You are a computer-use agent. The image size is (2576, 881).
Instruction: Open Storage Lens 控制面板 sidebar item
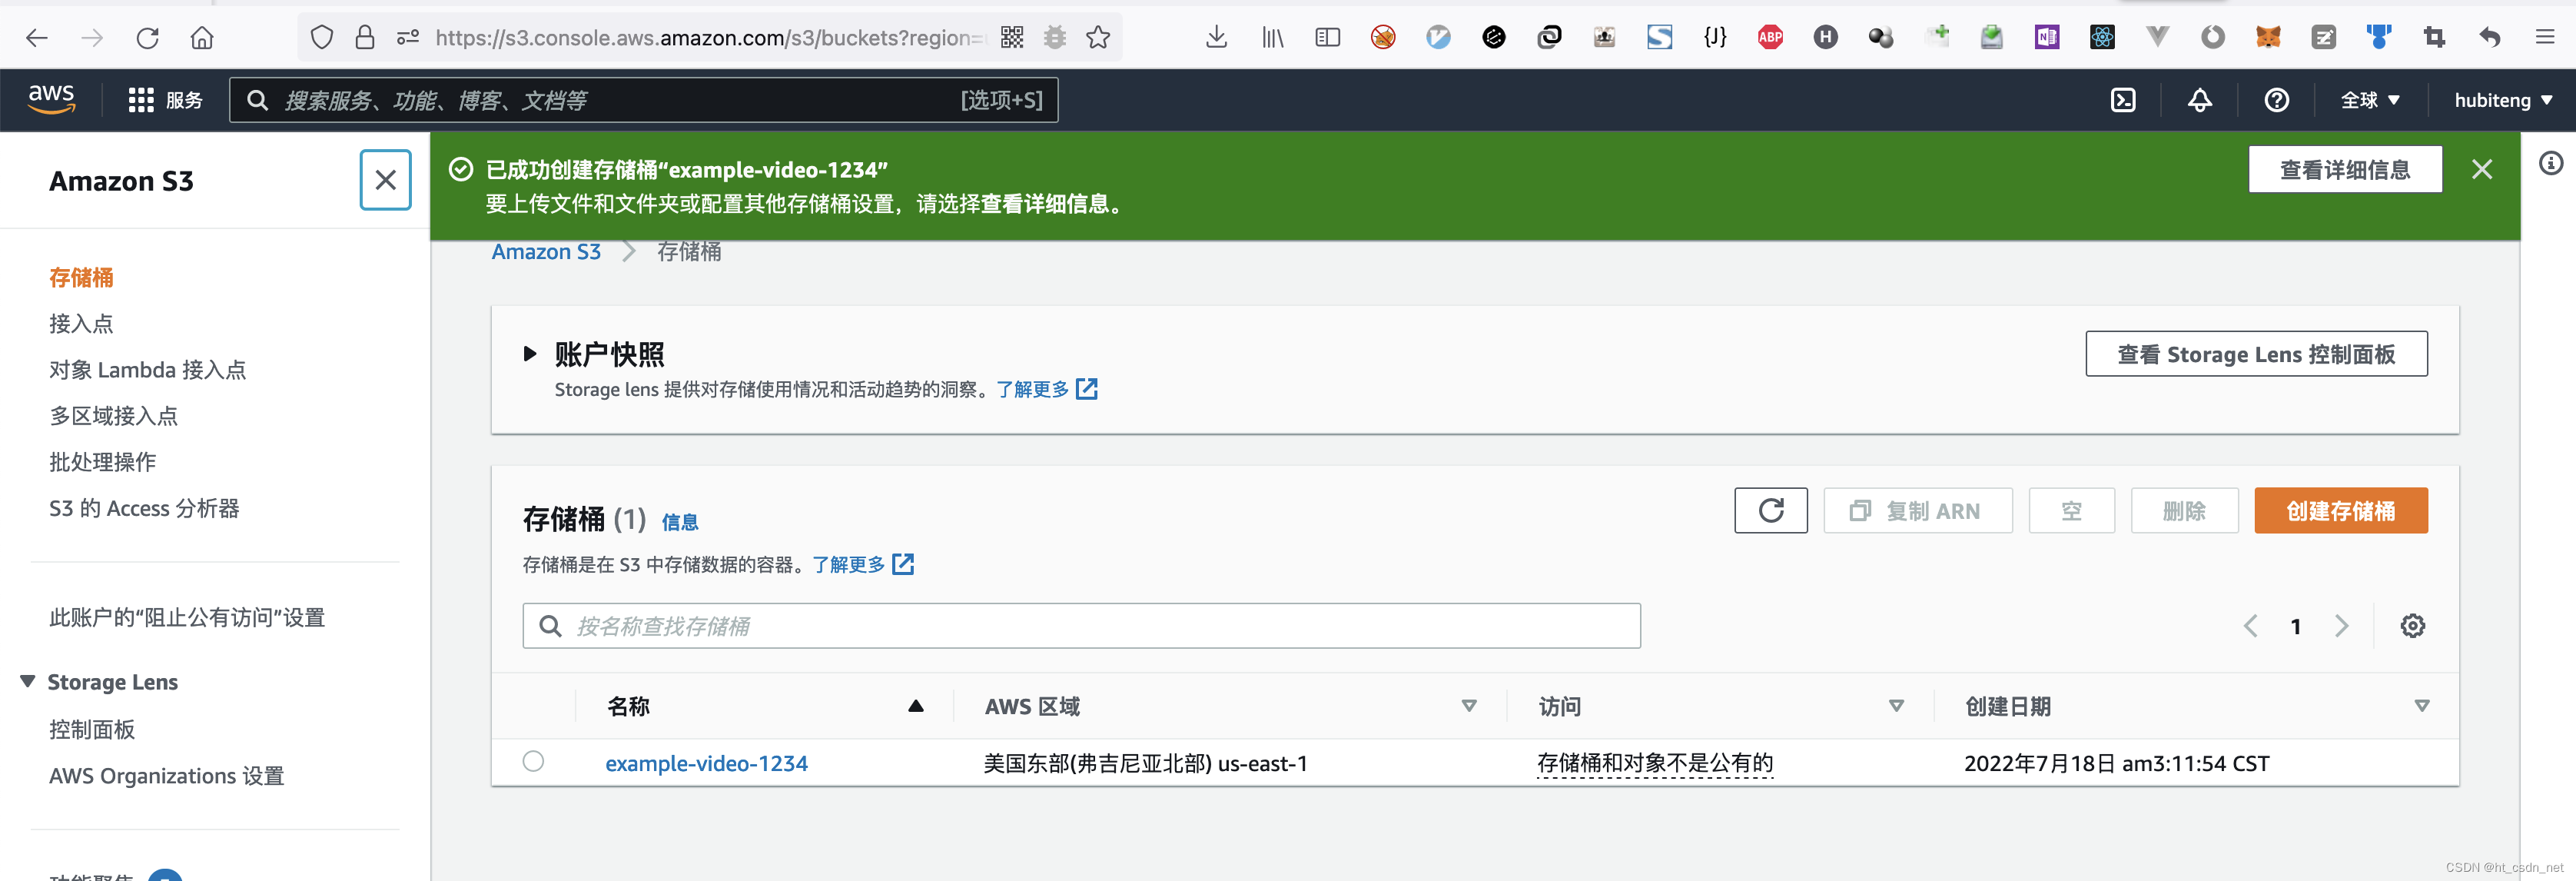click(x=92, y=729)
